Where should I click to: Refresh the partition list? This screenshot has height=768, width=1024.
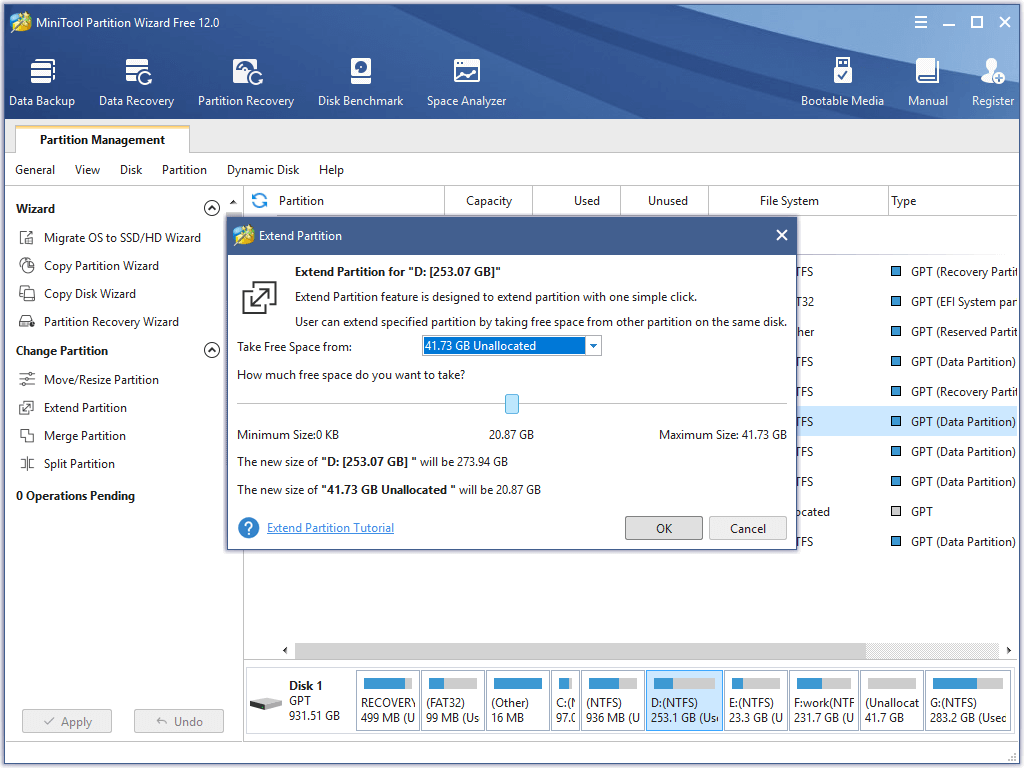tap(259, 200)
